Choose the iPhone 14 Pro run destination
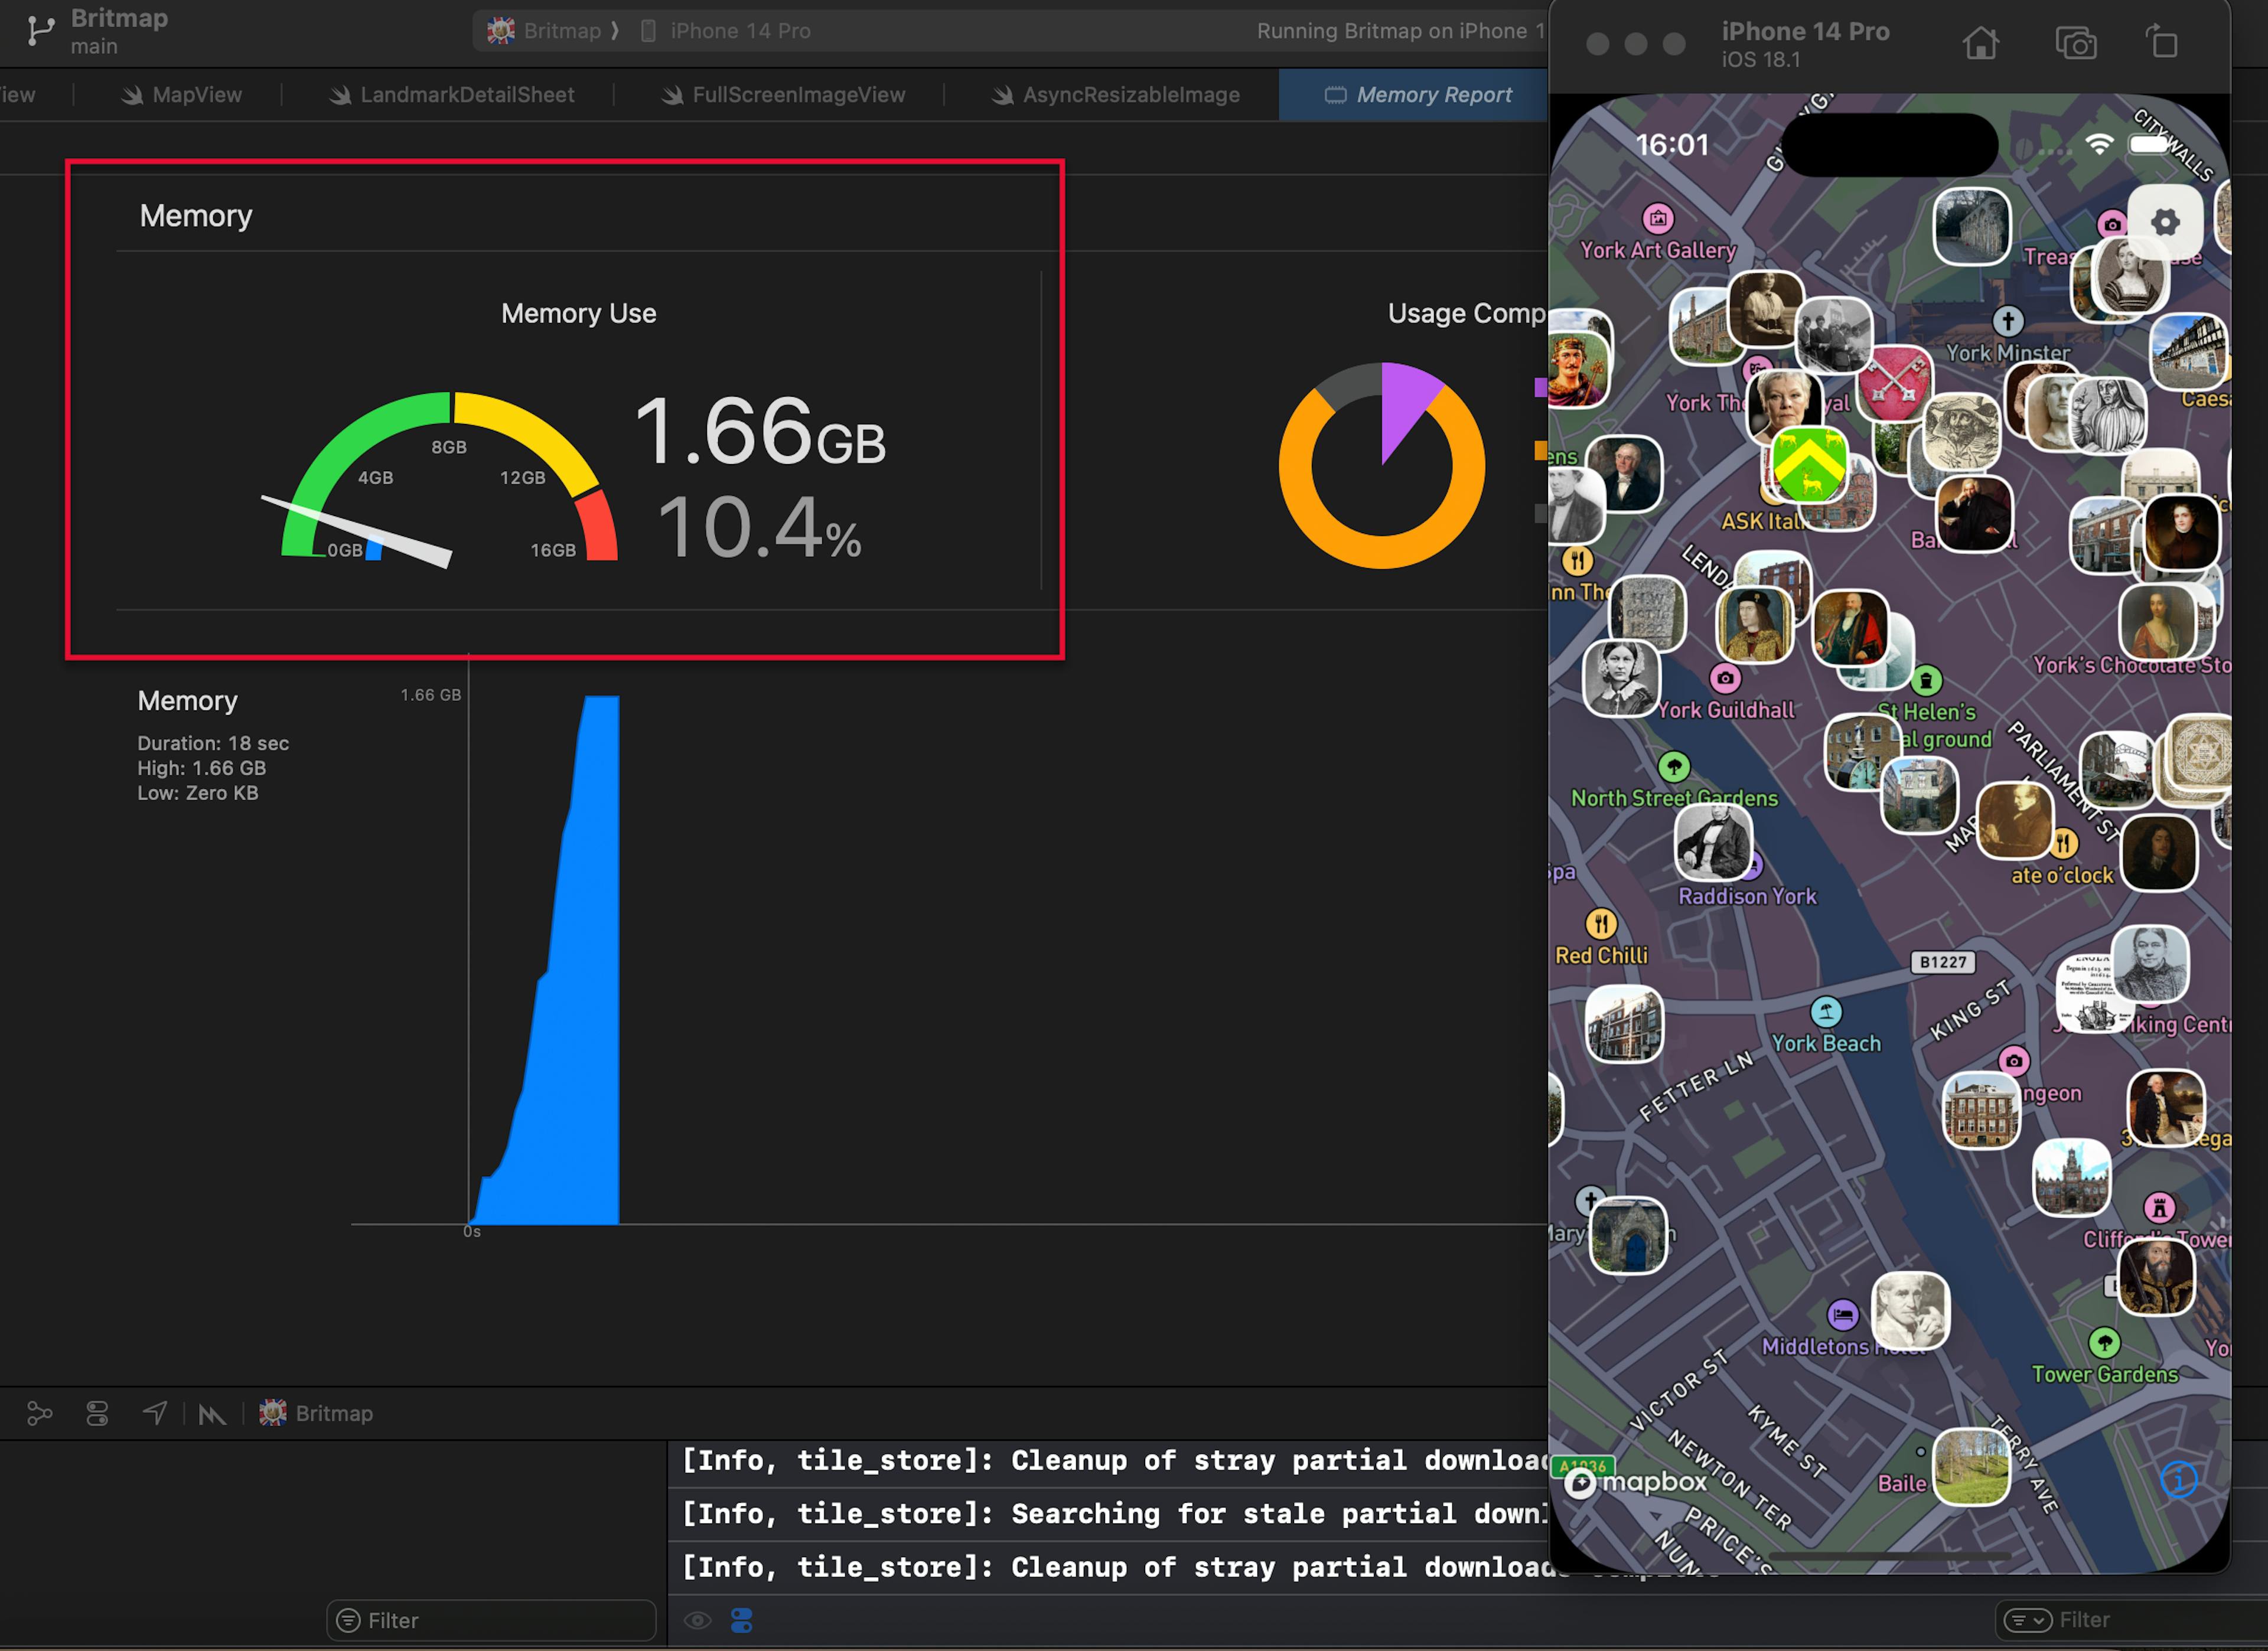Screen dimensions: 2268x1651 tap(739, 31)
